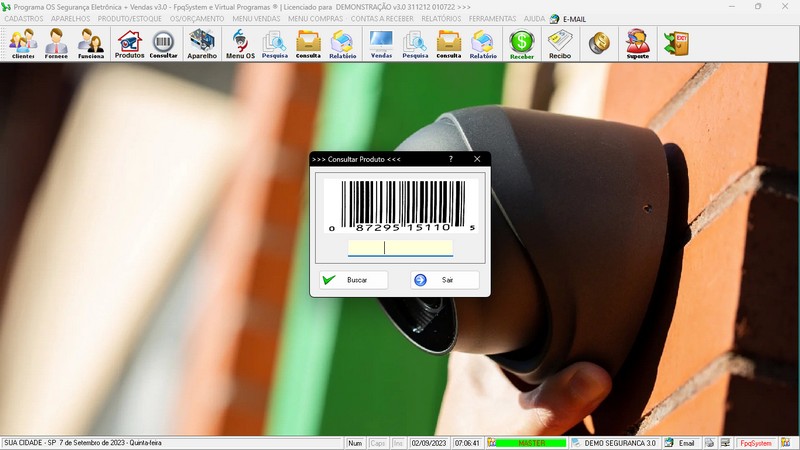Open the Clientes toolbar icon
This screenshot has width=800, height=450.
pyautogui.click(x=23, y=44)
